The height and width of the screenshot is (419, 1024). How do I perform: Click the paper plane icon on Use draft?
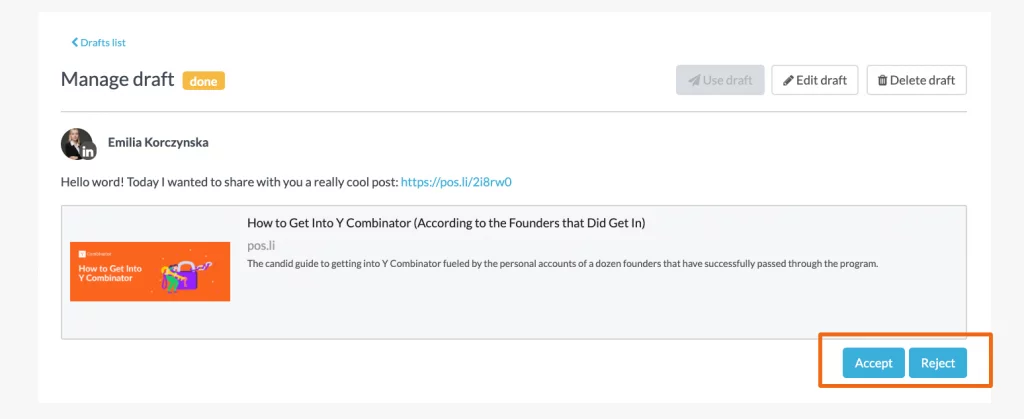[x=694, y=80]
